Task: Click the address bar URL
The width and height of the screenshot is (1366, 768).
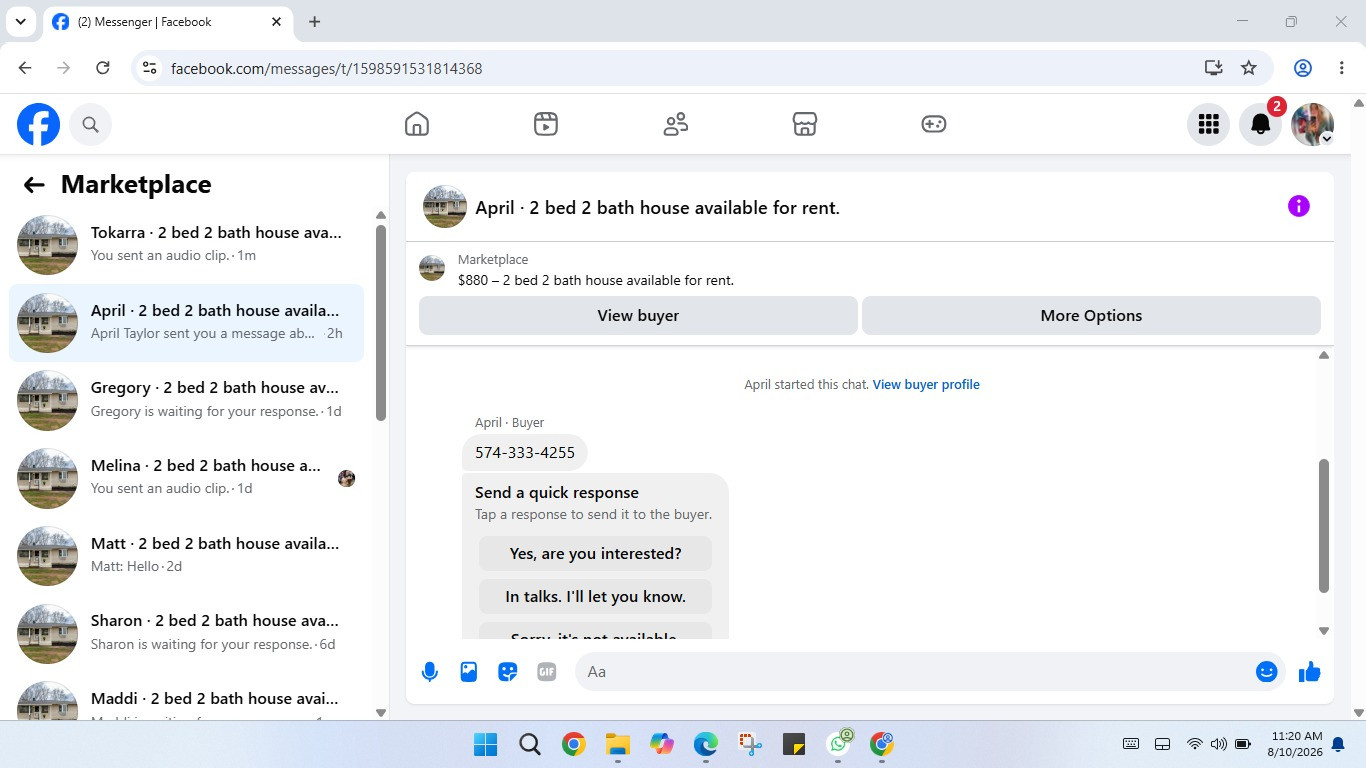Action: click(327, 68)
